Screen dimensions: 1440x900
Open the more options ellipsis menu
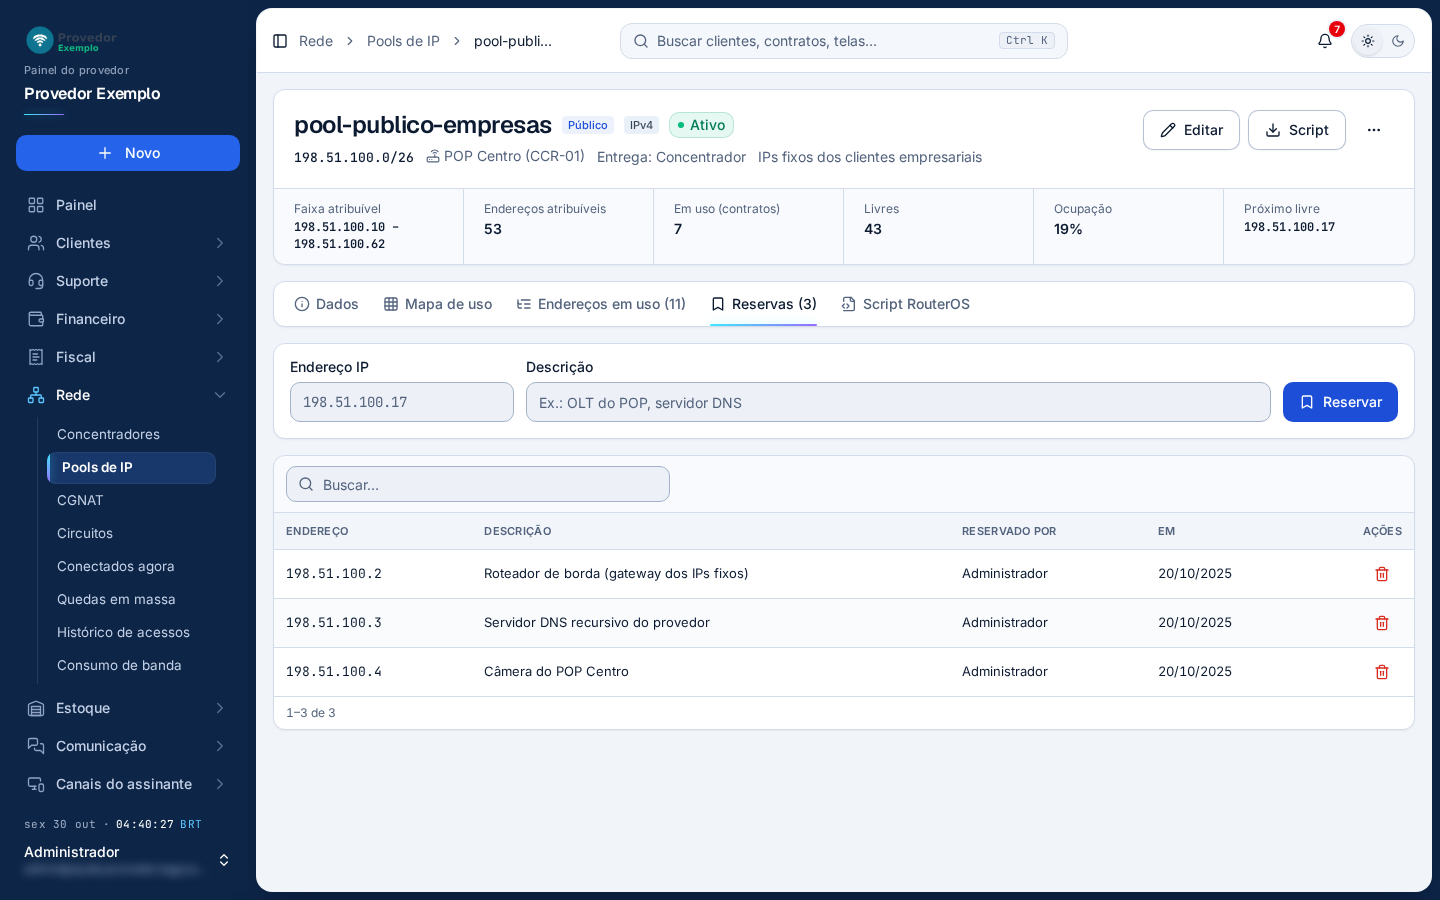[x=1374, y=130]
